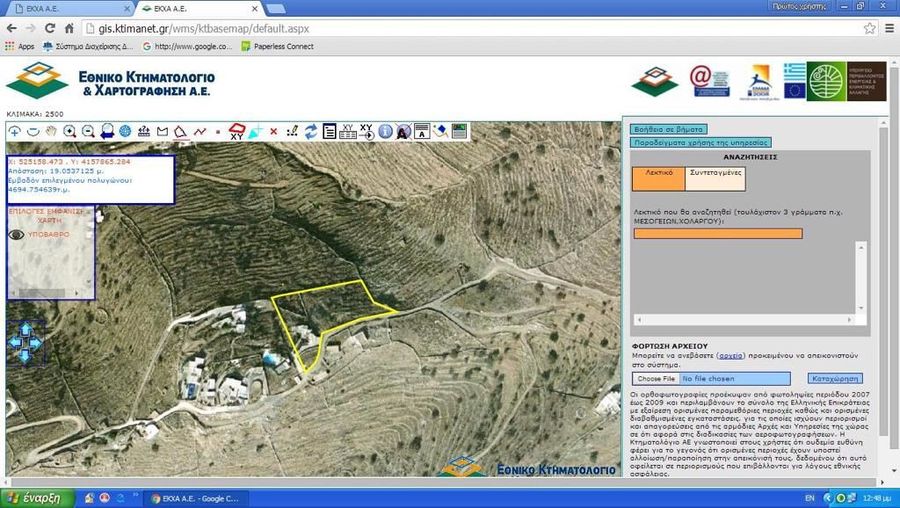Toggle the ΥΠΟΒΑΘΡΟ layer eye icon
The image size is (900, 508).
coord(16,235)
